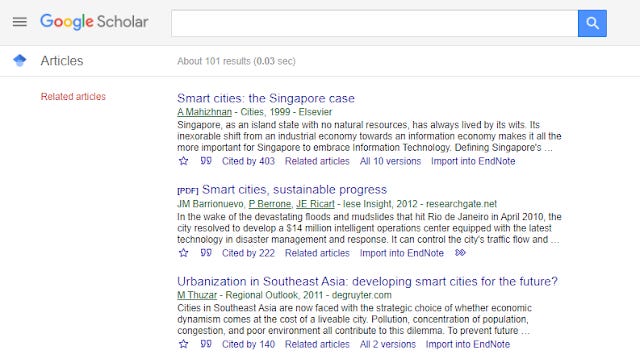This screenshot has height=363, width=640.
Task: Star the Smart cities, sustainable progress result
Action: pyautogui.click(x=184, y=253)
